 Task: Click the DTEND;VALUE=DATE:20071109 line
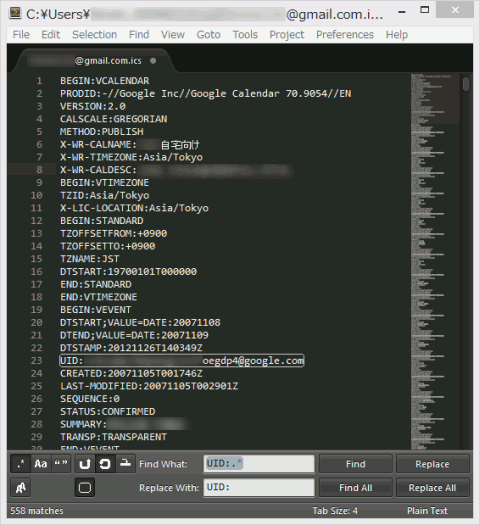134,335
